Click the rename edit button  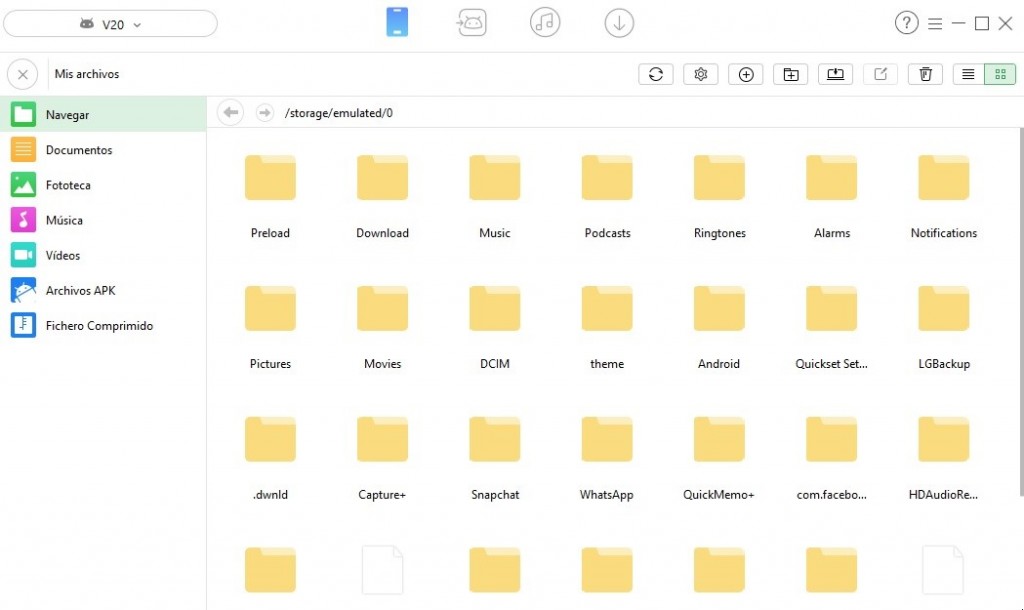pyautogui.click(x=880, y=74)
